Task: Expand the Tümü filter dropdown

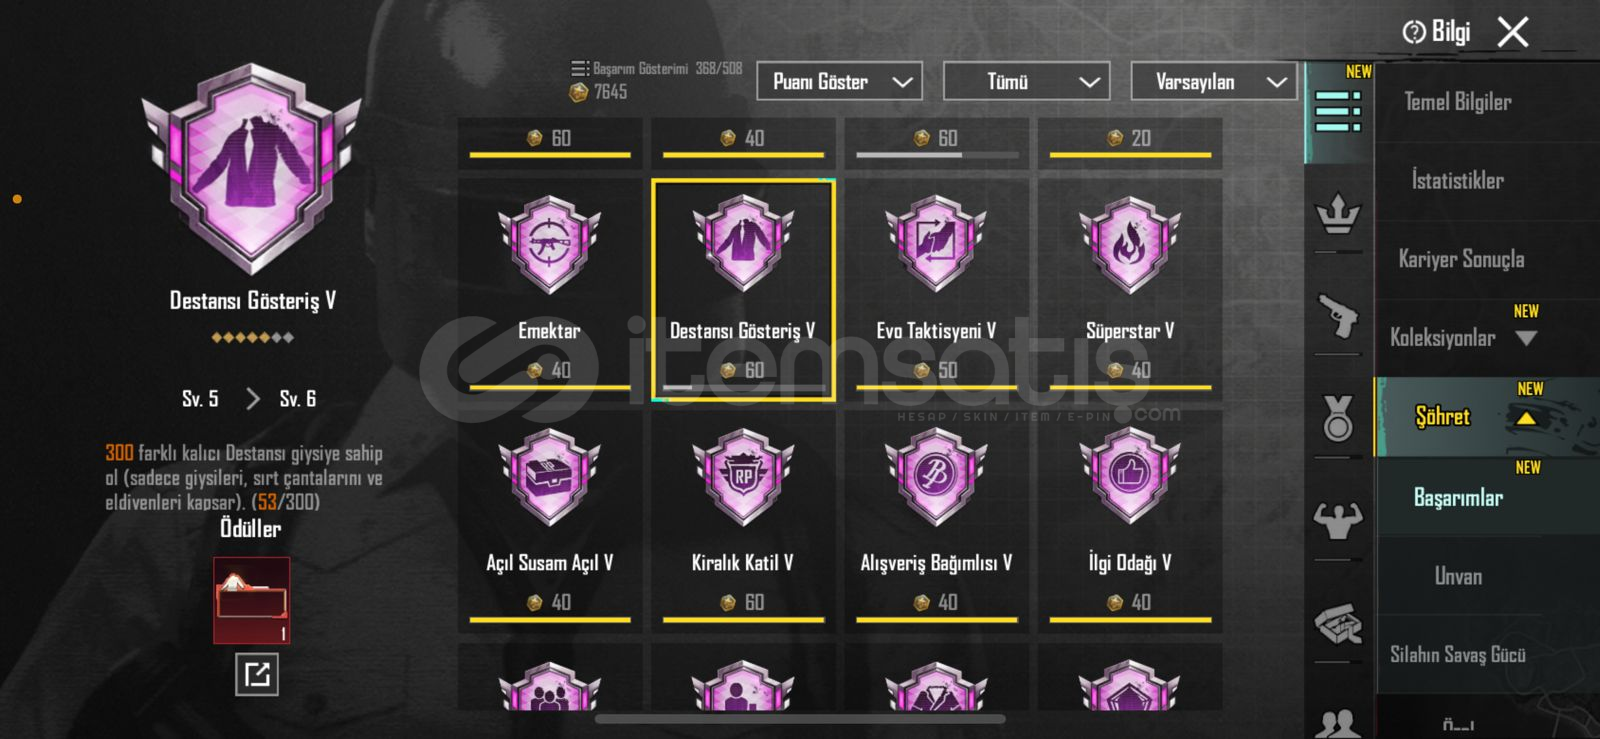Action: pos(1026,82)
